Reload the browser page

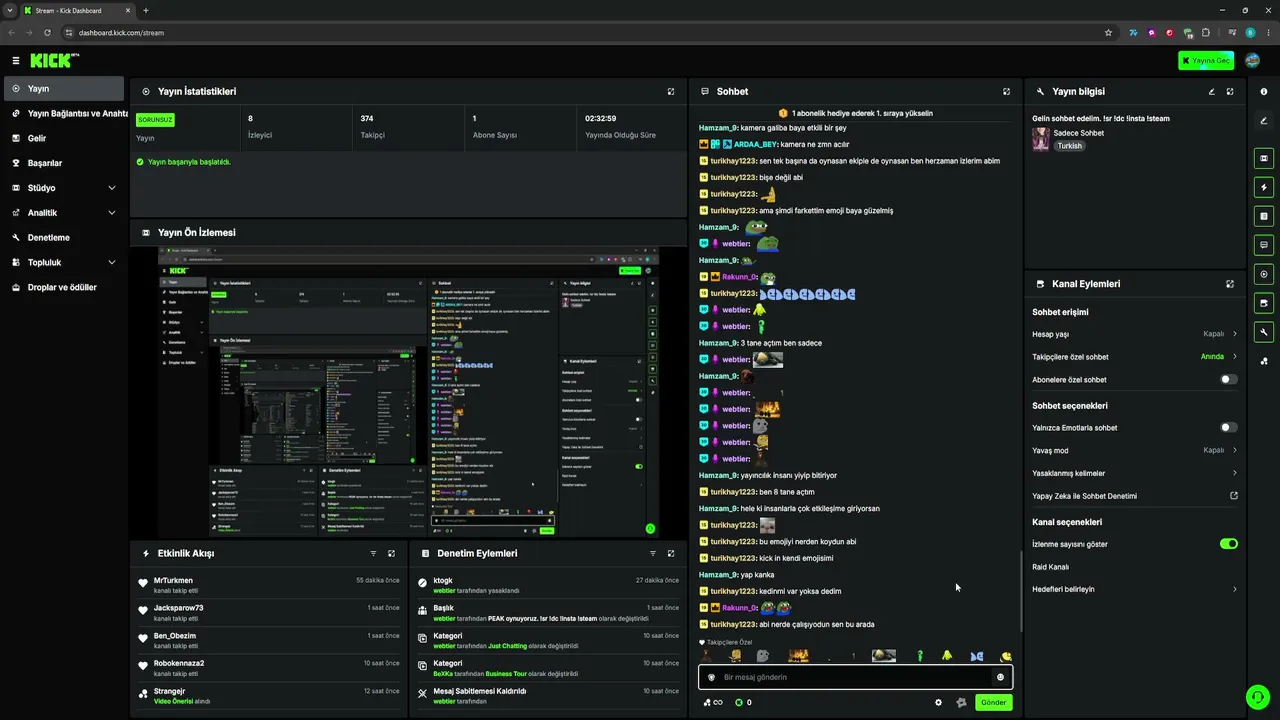pos(47,32)
